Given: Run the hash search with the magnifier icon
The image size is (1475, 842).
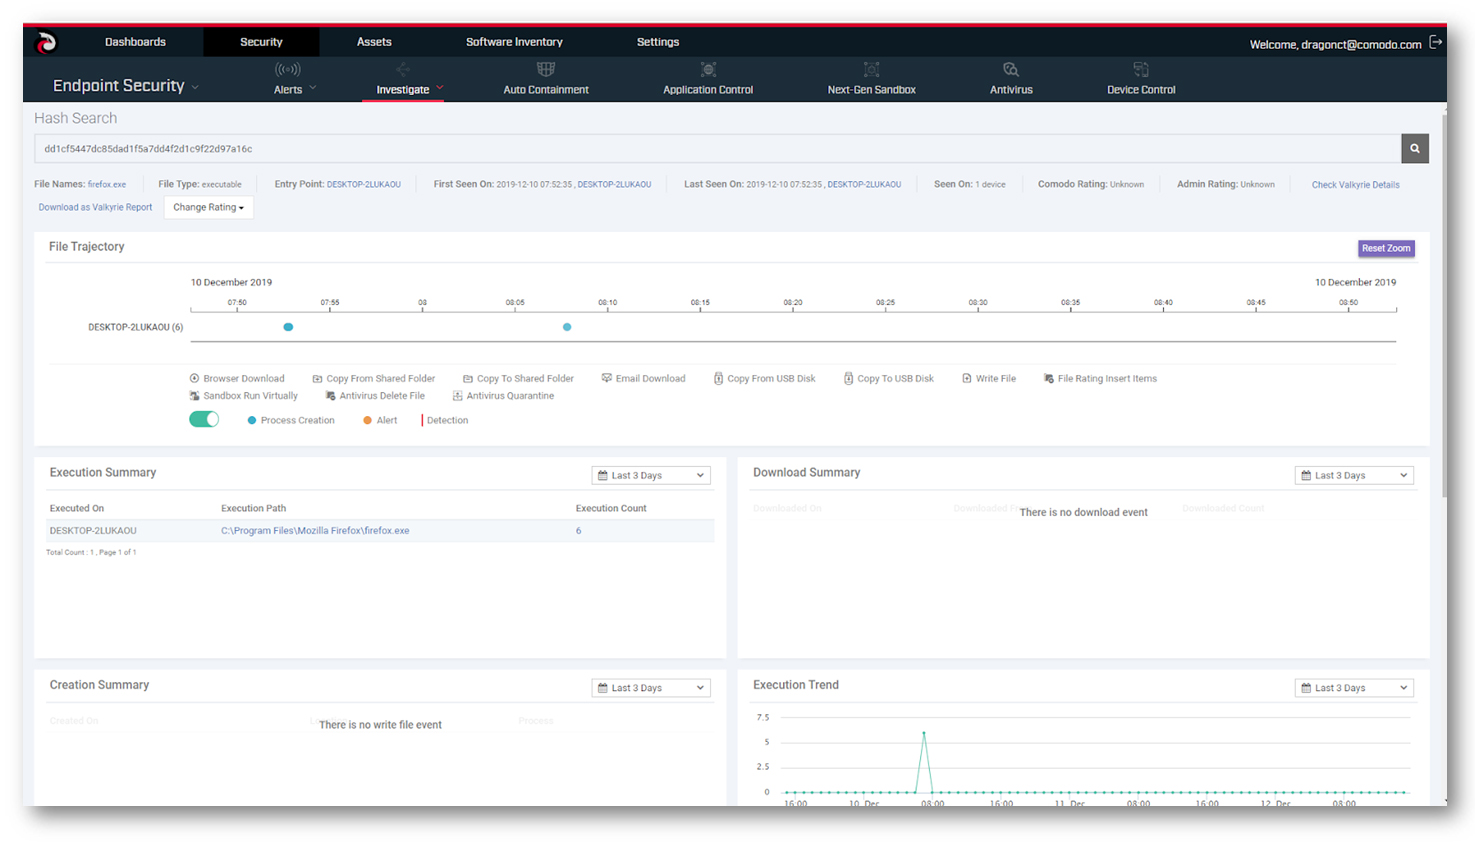Looking at the screenshot, I should pos(1414,148).
